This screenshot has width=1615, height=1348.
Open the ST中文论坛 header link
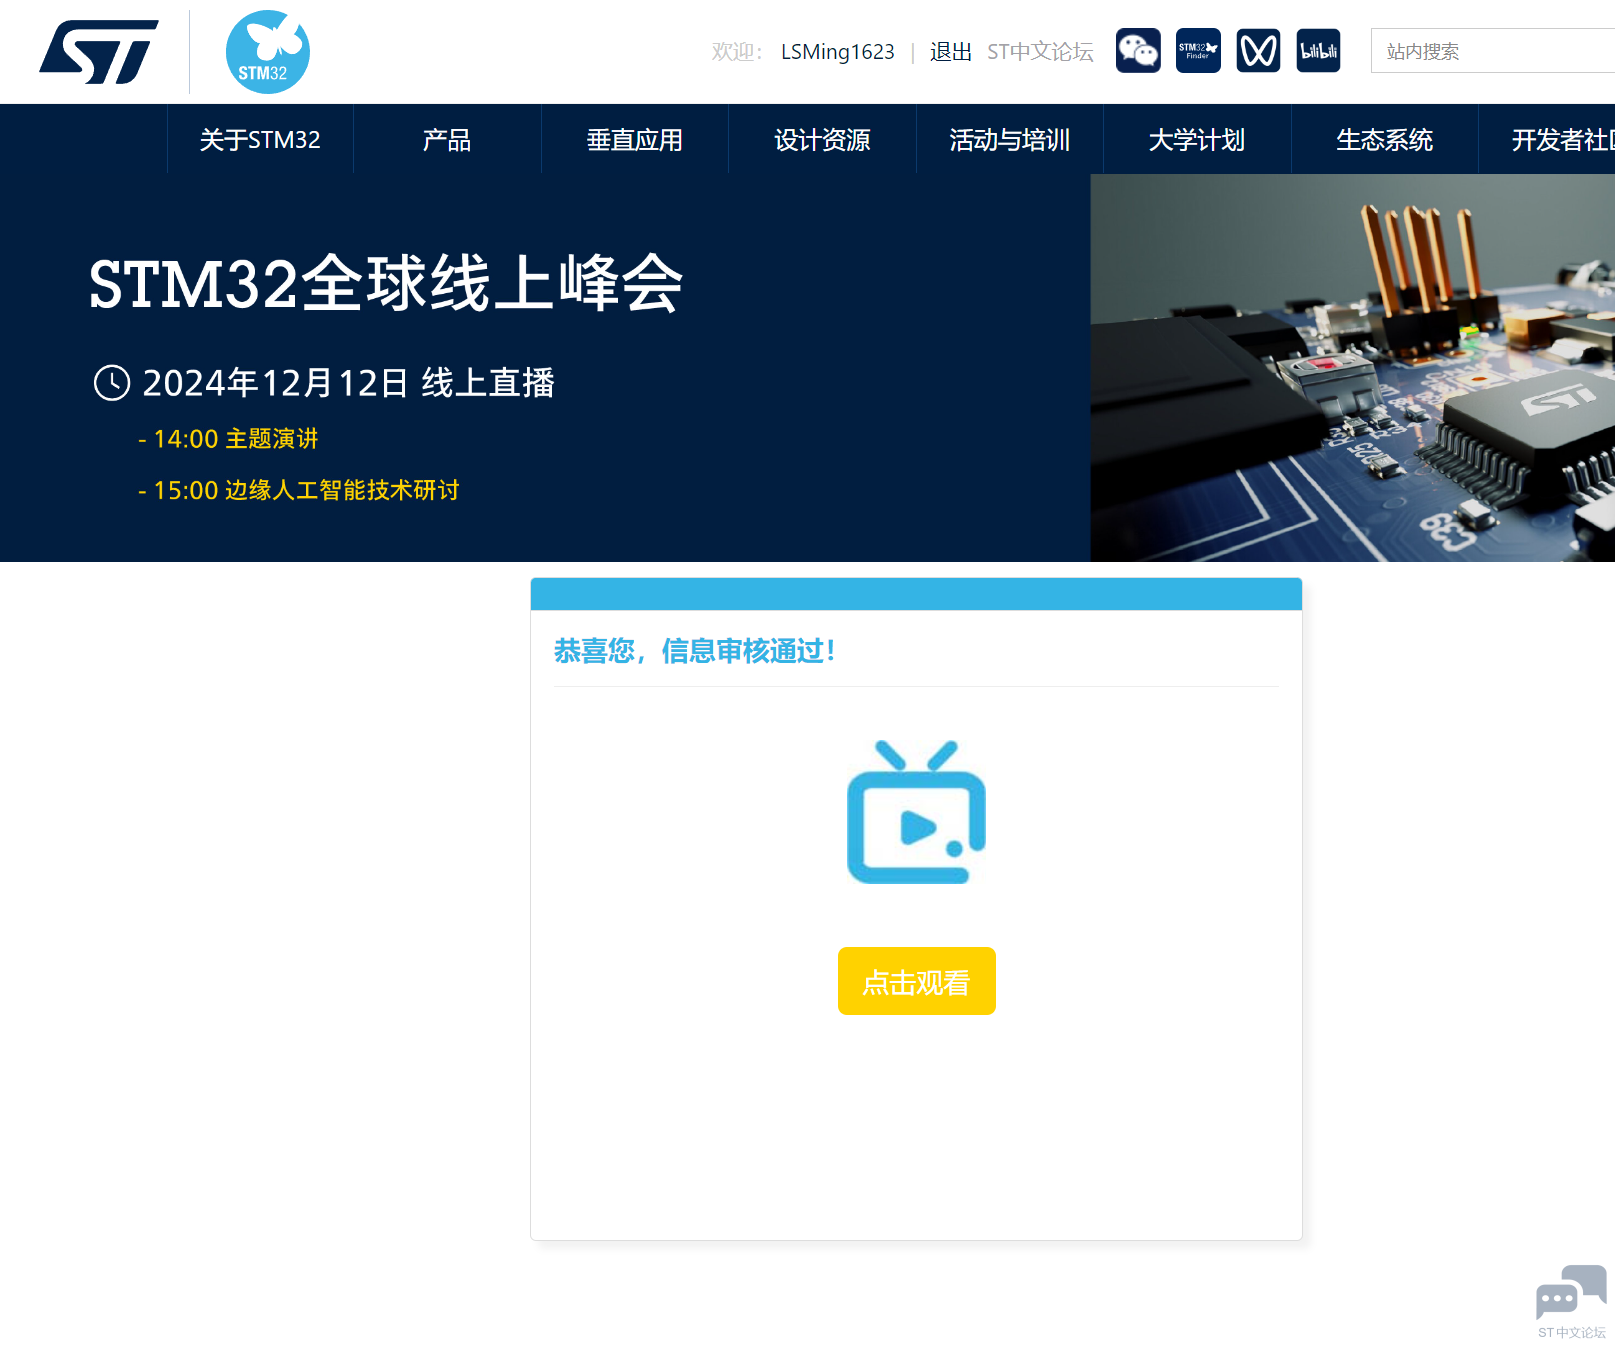(1040, 52)
